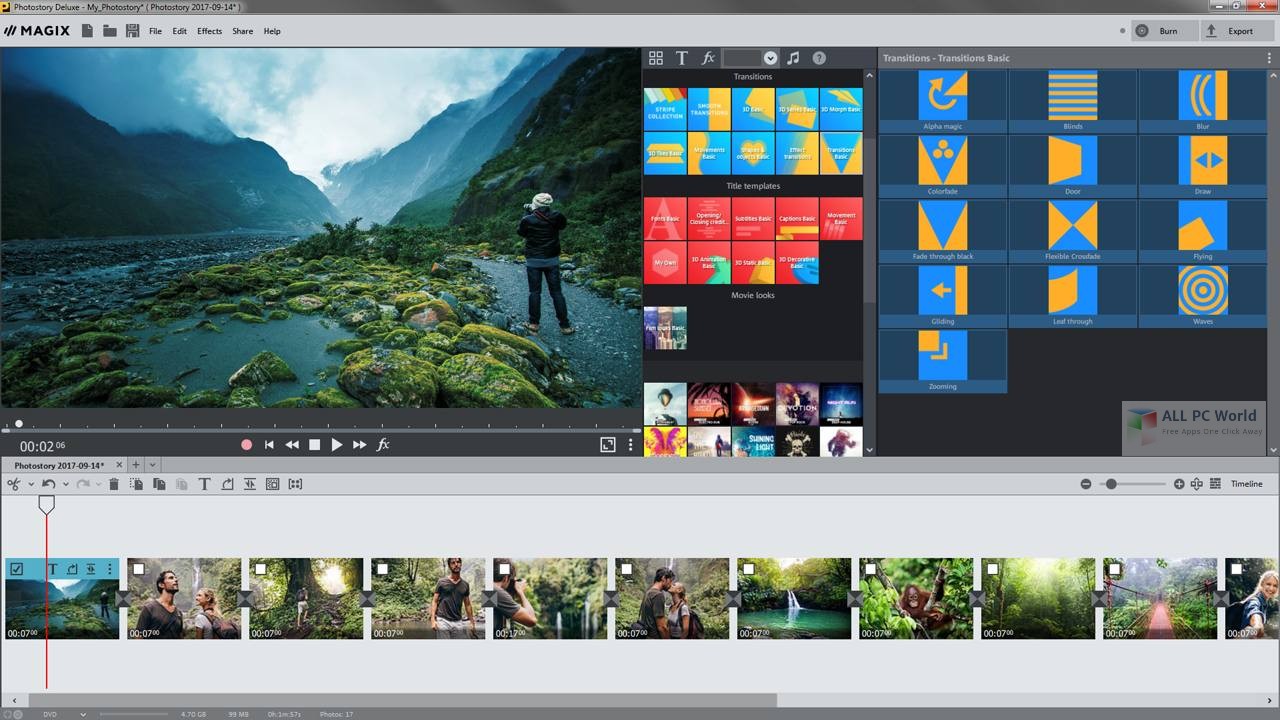Click the fast forward button
This screenshot has width=1280, height=720.
pos(360,445)
